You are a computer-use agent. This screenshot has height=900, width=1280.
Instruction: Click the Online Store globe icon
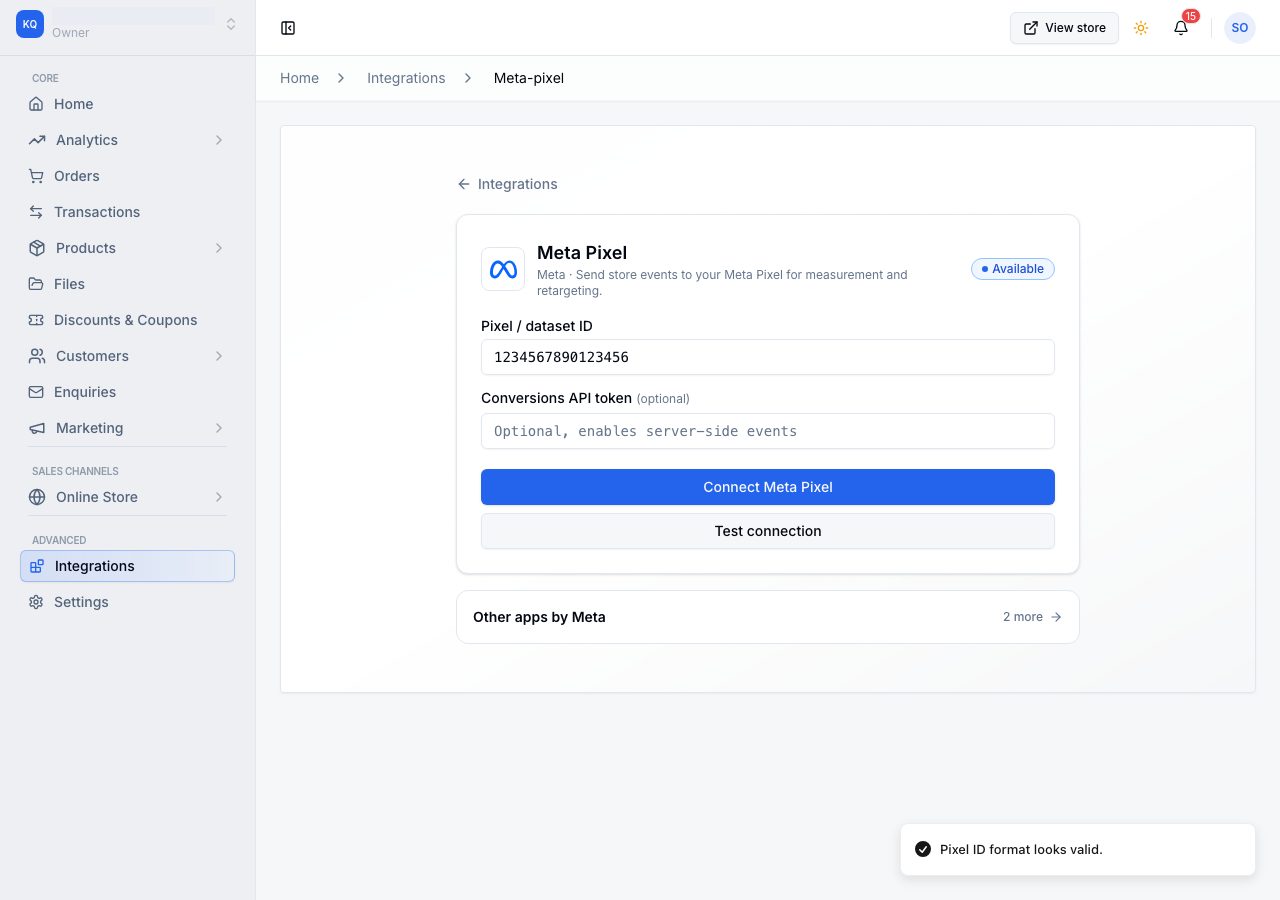[x=37, y=497]
